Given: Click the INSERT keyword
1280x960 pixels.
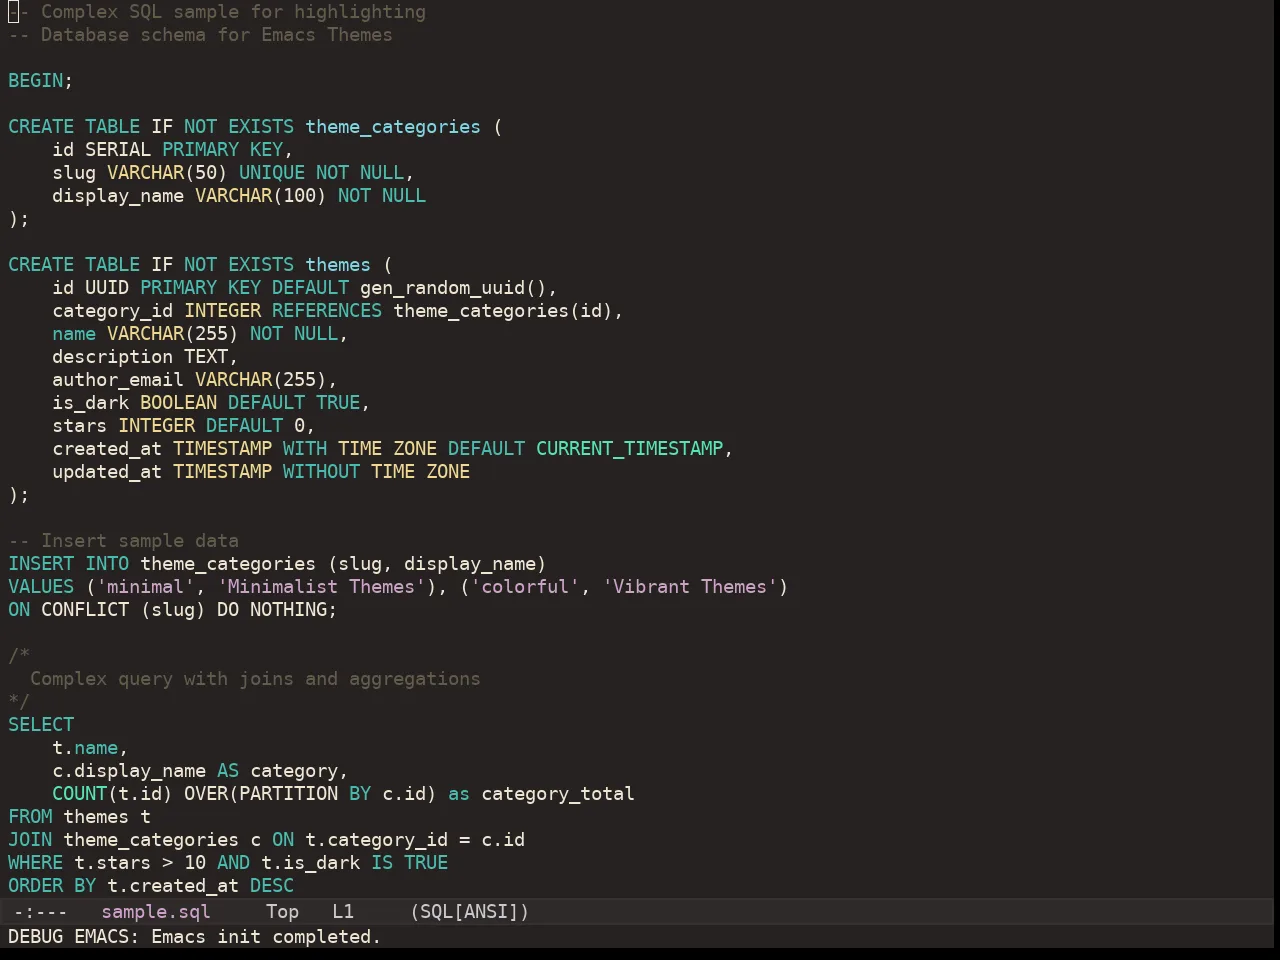Looking at the screenshot, I should point(41,564).
